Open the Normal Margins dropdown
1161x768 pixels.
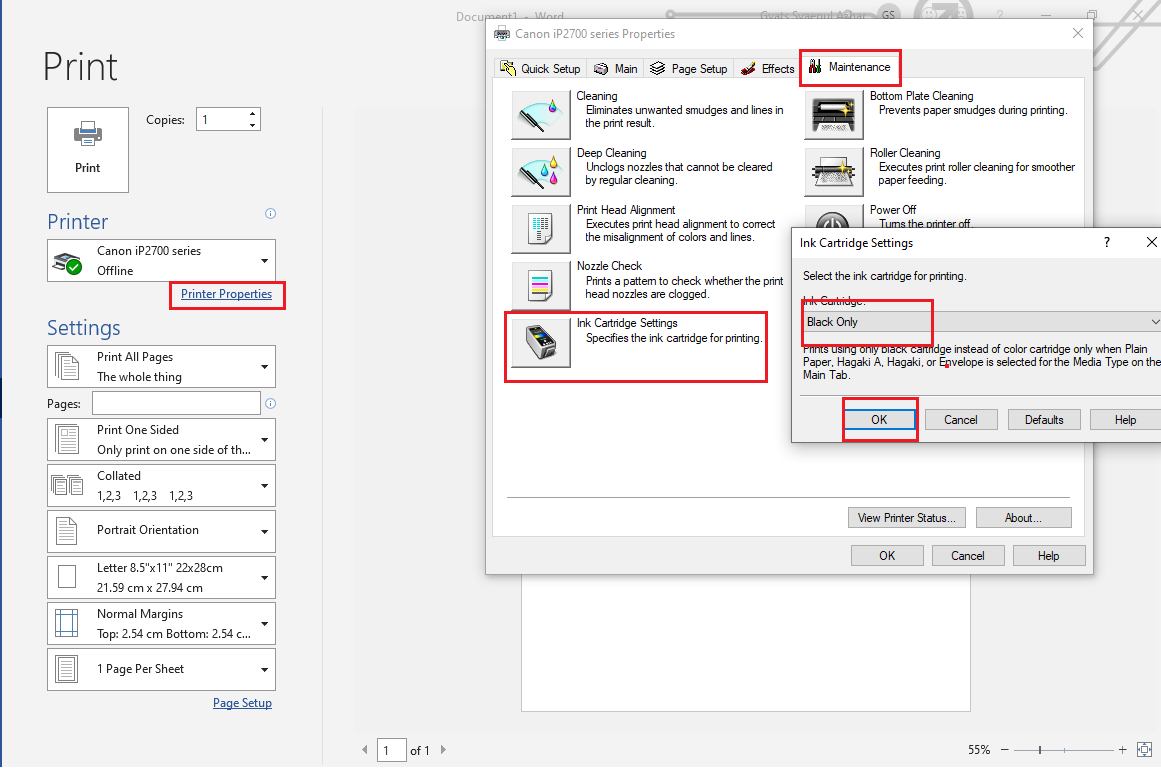coord(161,624)
